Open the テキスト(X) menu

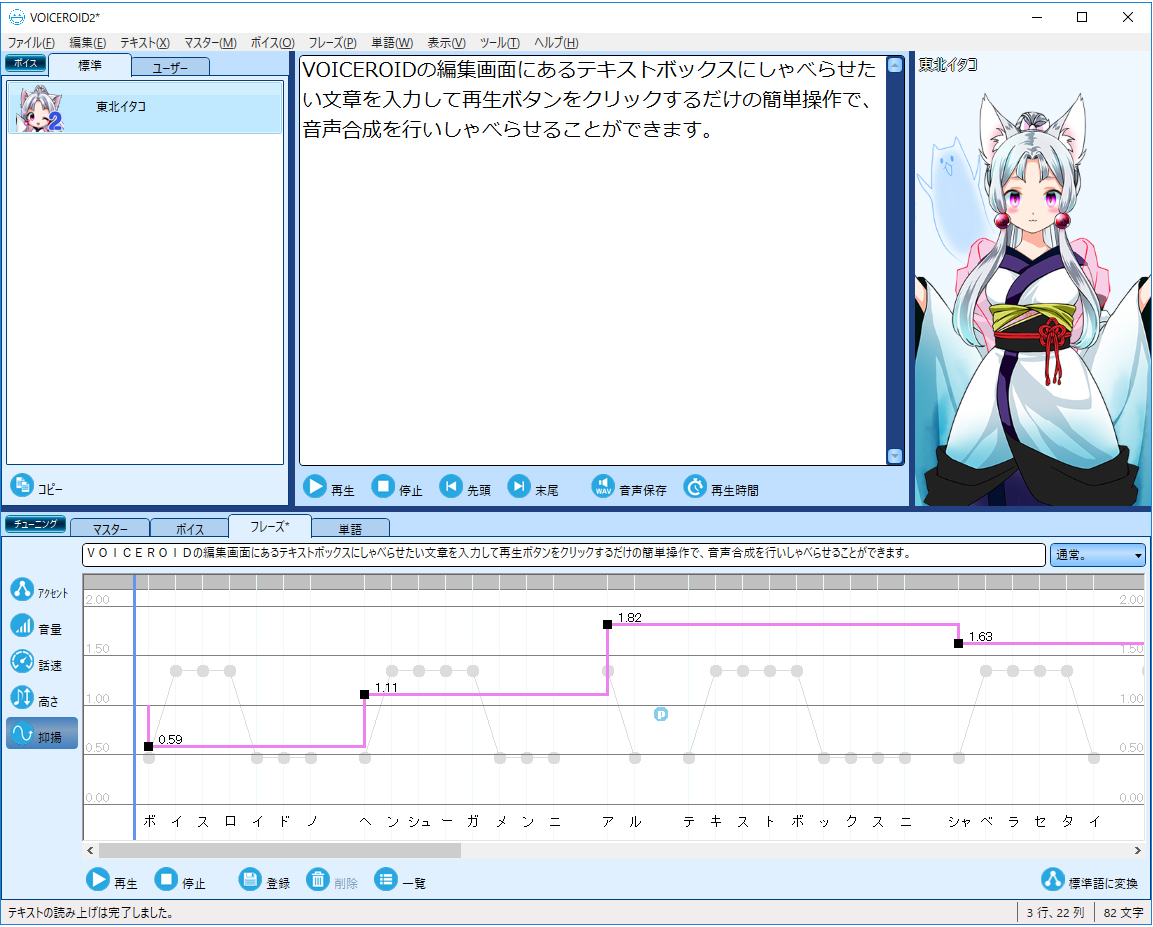pyautogui.click(x=145, y=43)
